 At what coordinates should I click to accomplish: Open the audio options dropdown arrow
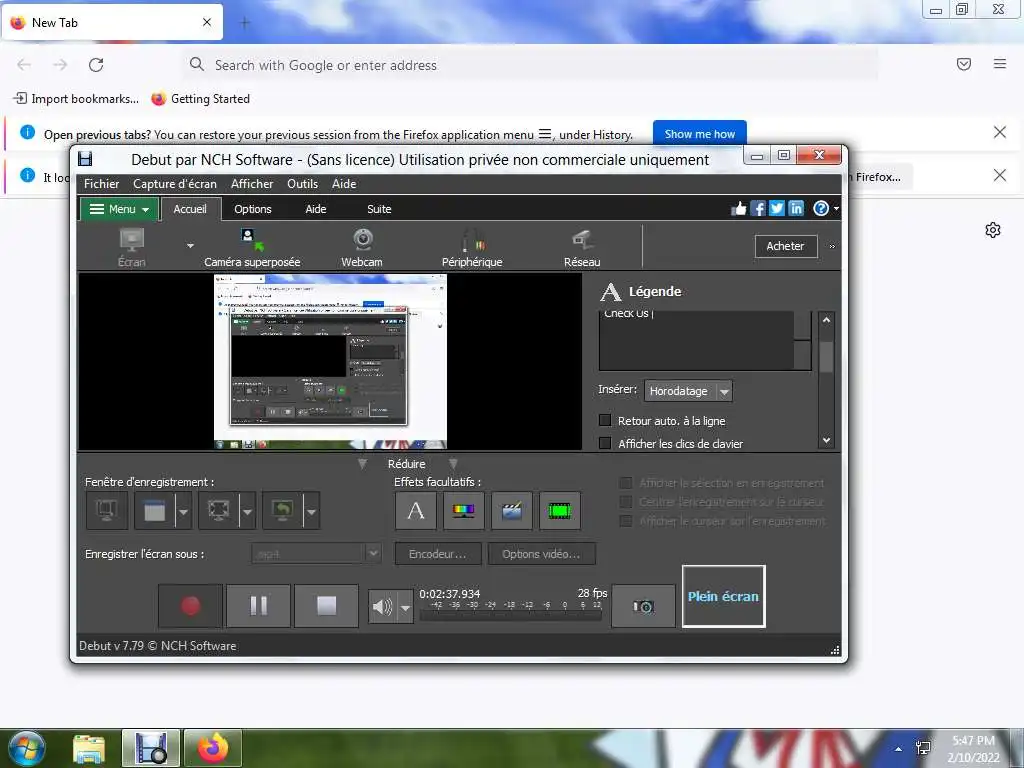[x=406, y=607]
